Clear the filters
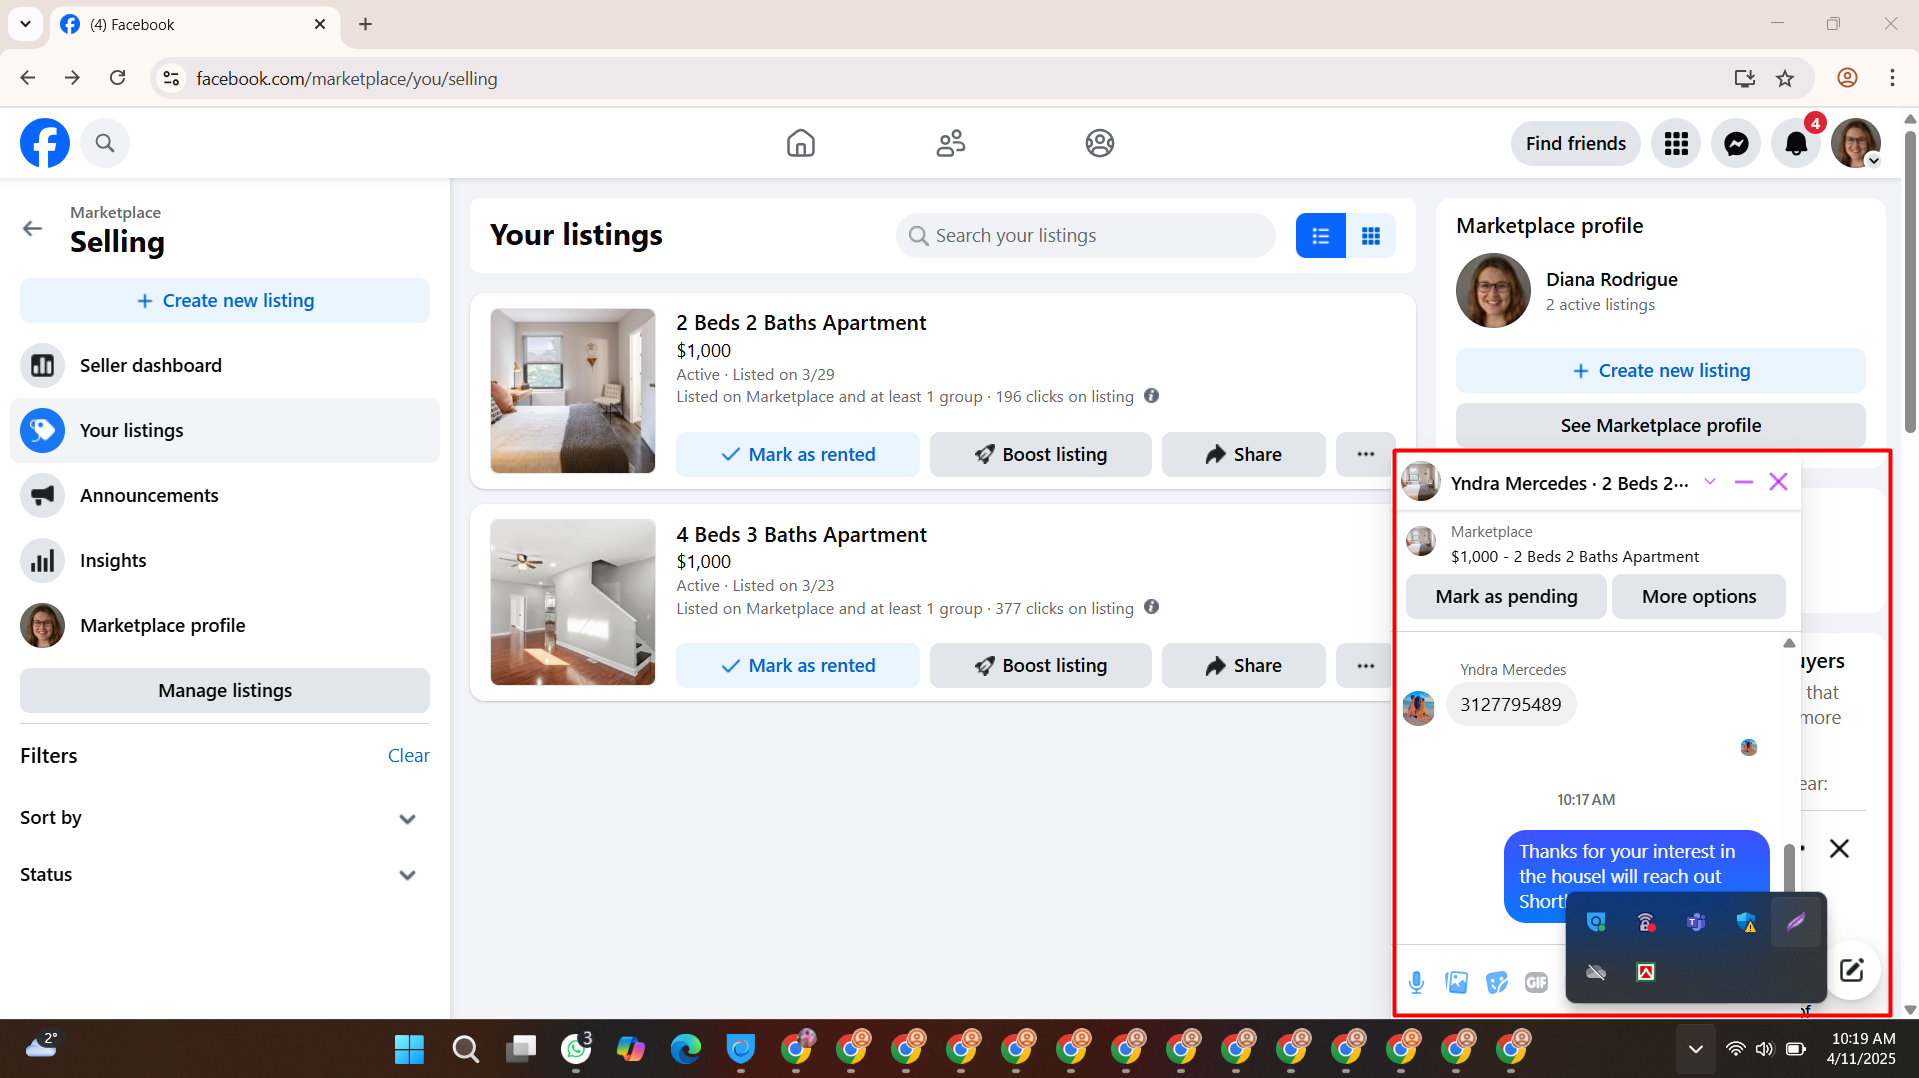 click(x=408, y=756)
